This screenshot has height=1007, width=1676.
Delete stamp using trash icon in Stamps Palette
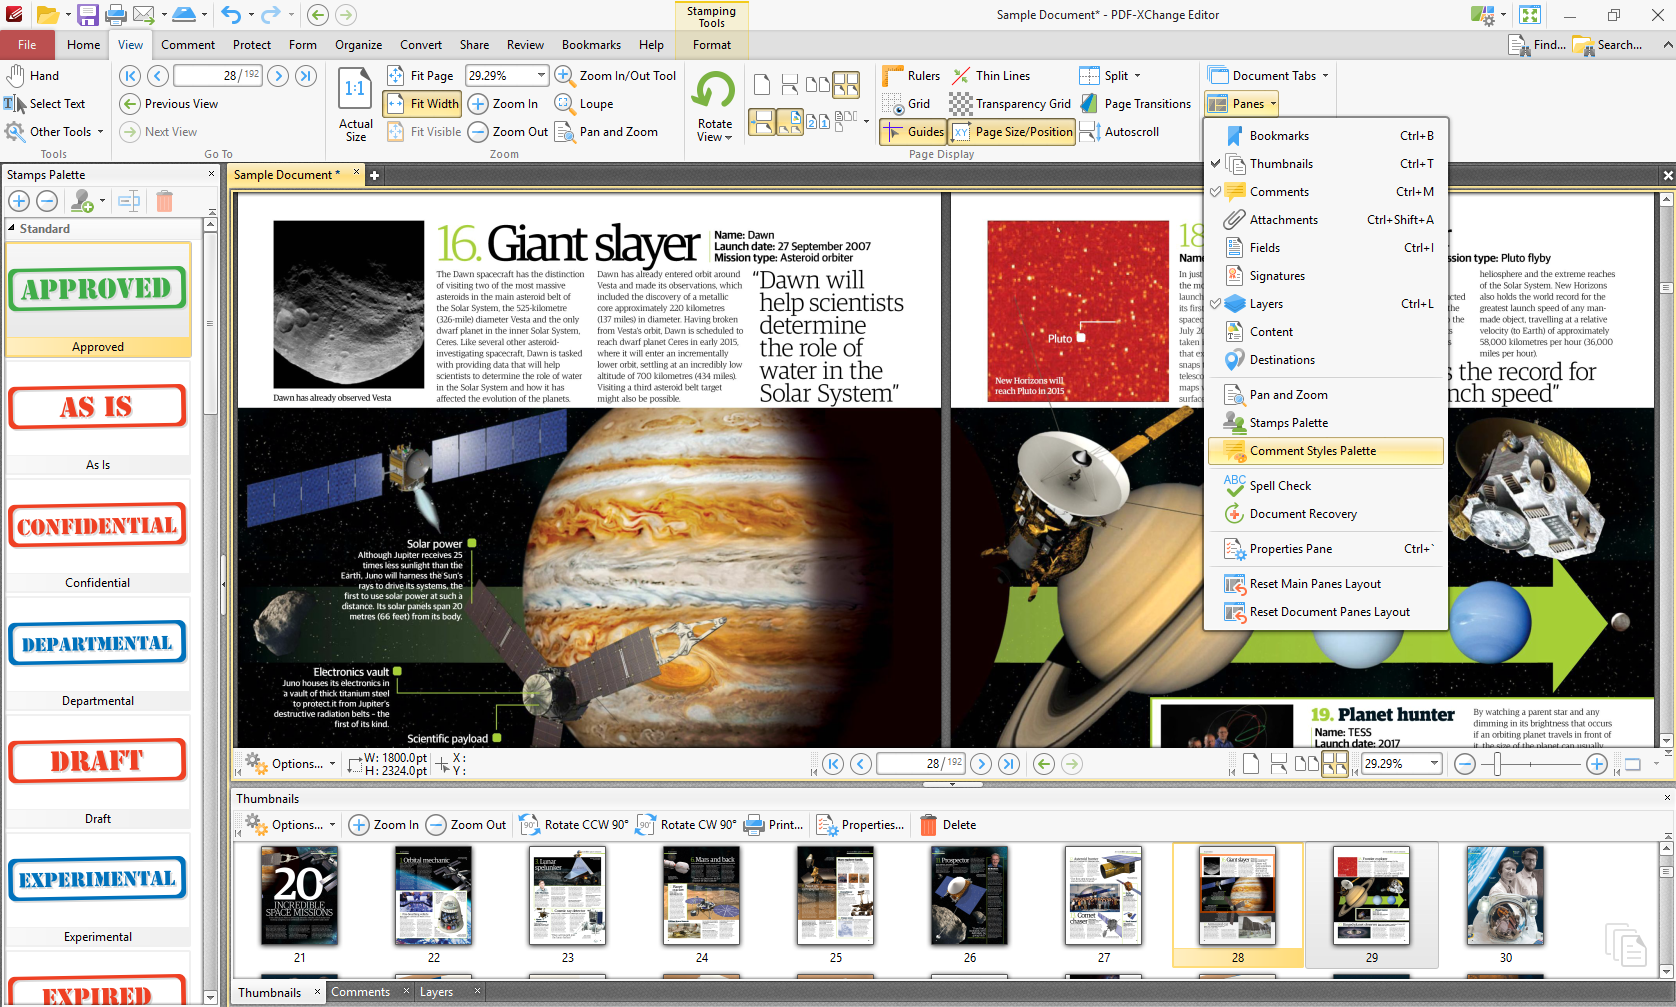tap(165, 201)
